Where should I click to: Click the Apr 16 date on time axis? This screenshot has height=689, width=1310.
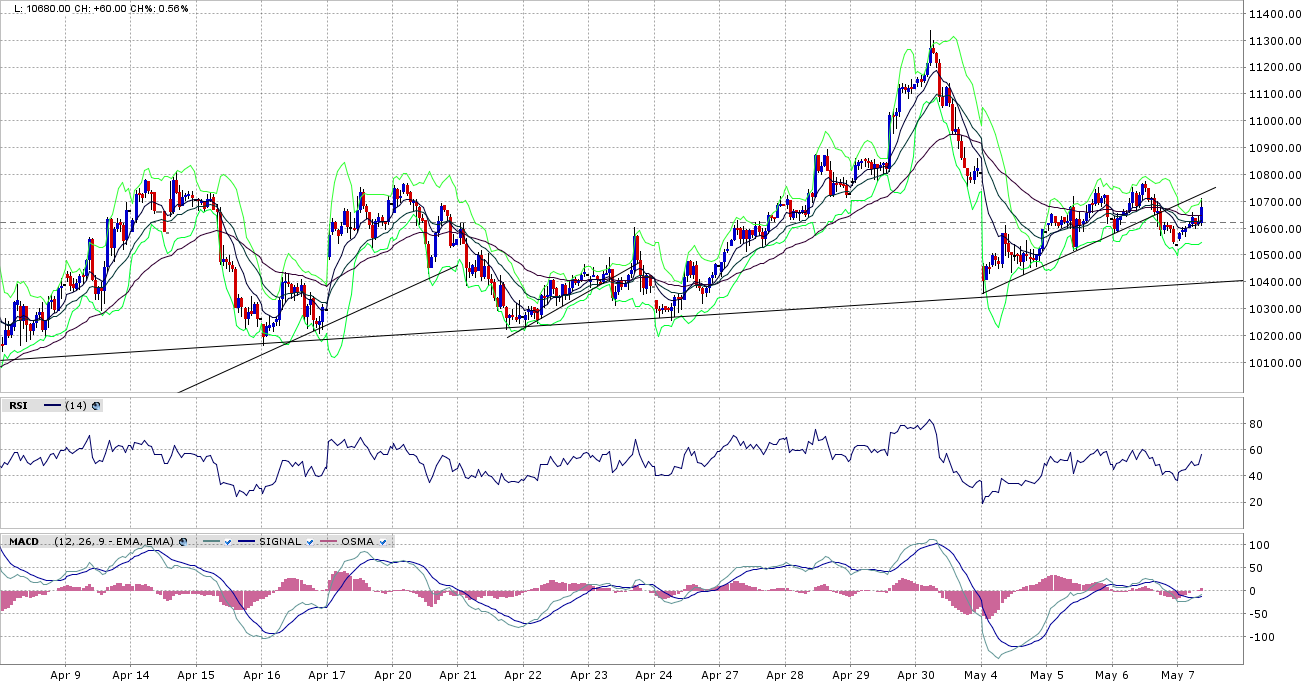(261, 675)
